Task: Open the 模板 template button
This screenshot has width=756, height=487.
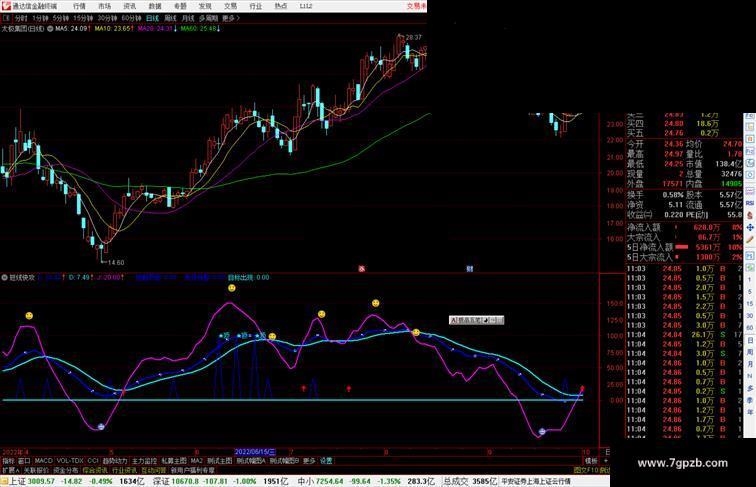Action: pos(591,461)
